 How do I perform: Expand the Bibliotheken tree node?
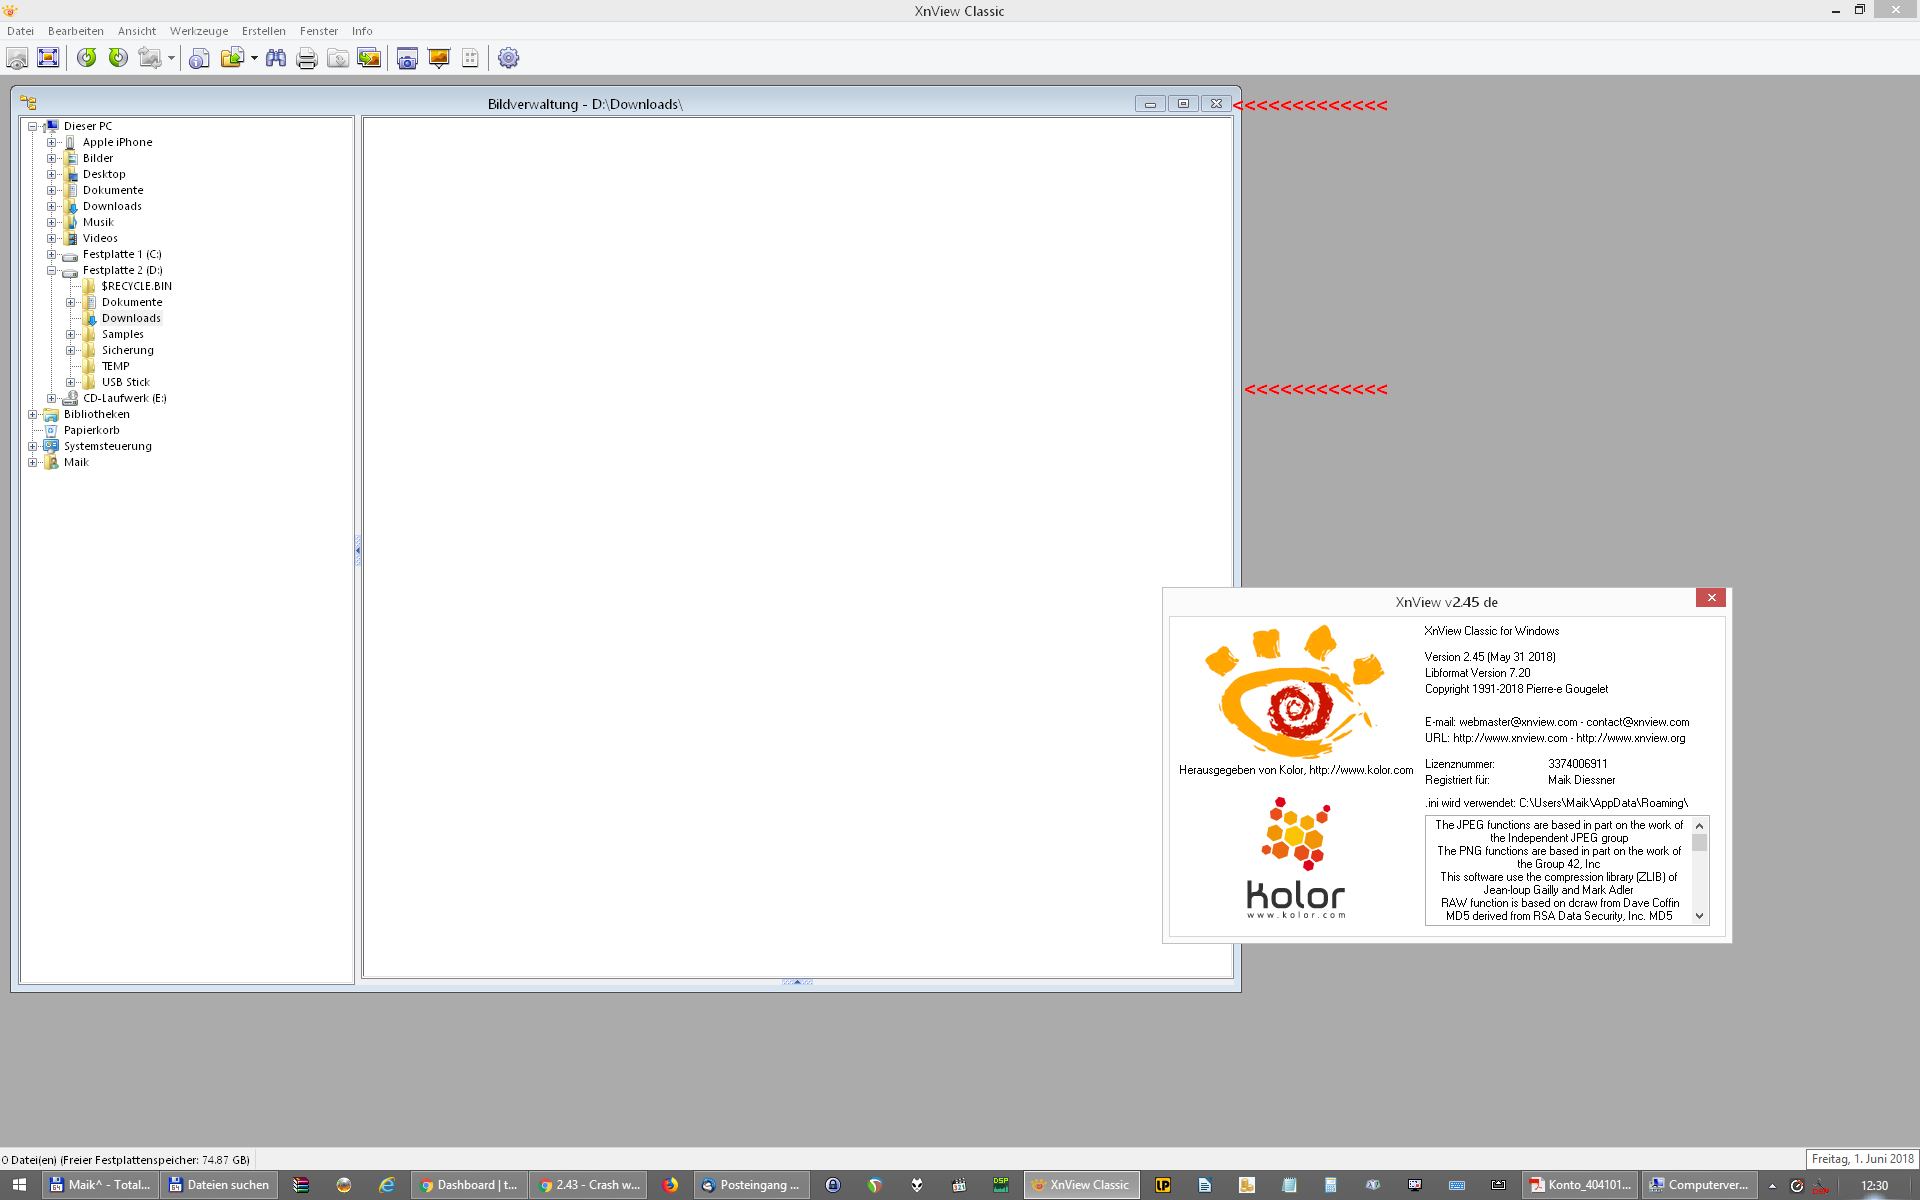click(x=33, y=414)
